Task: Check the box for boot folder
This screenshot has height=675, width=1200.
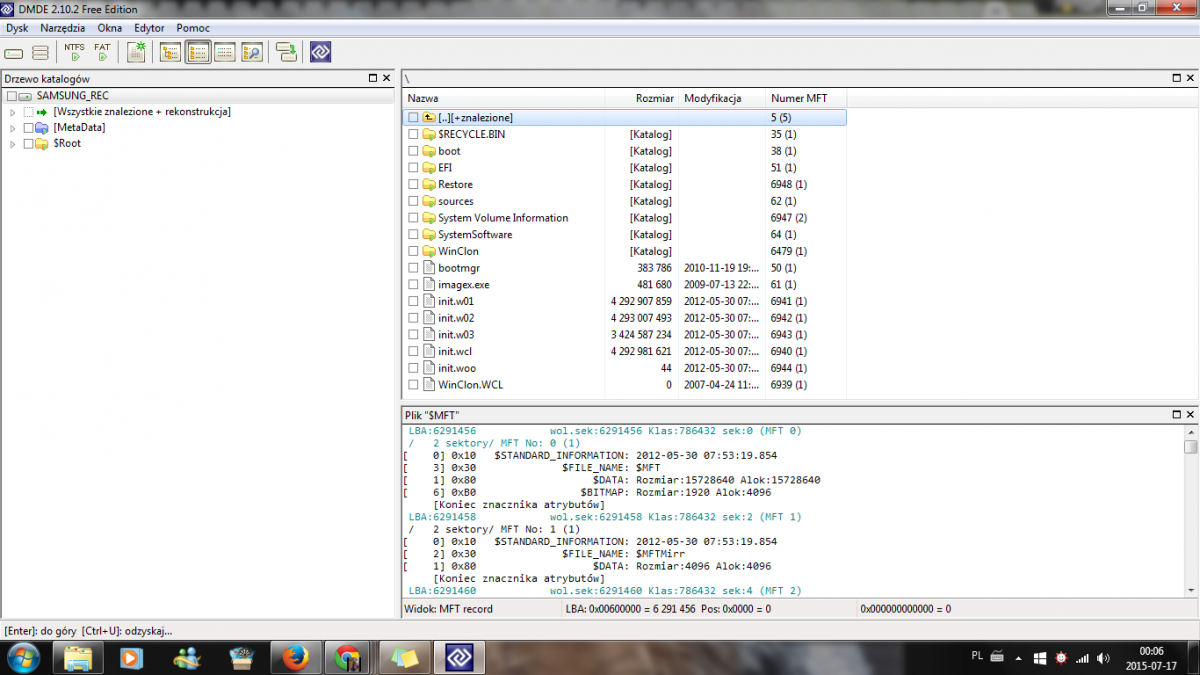Action: (413, 151)
